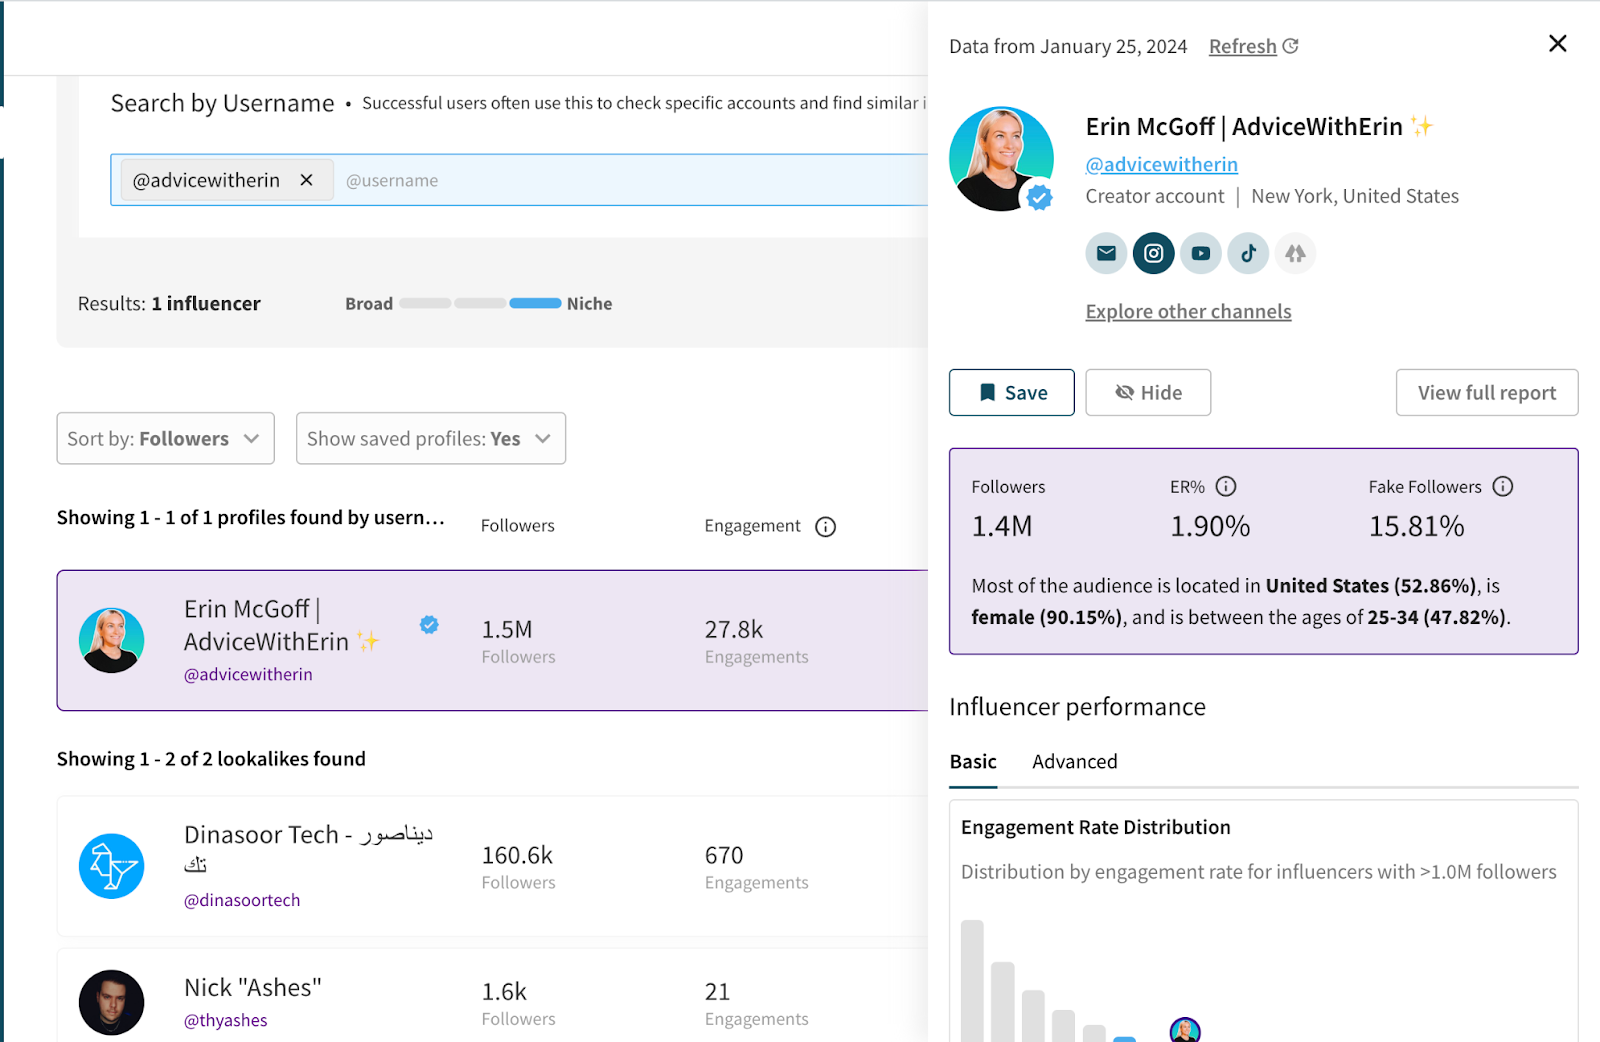This screenshot has height=1042, width=1600.
Task: Open Erin's Instagram channel icon
Action: click(1153, 253)
